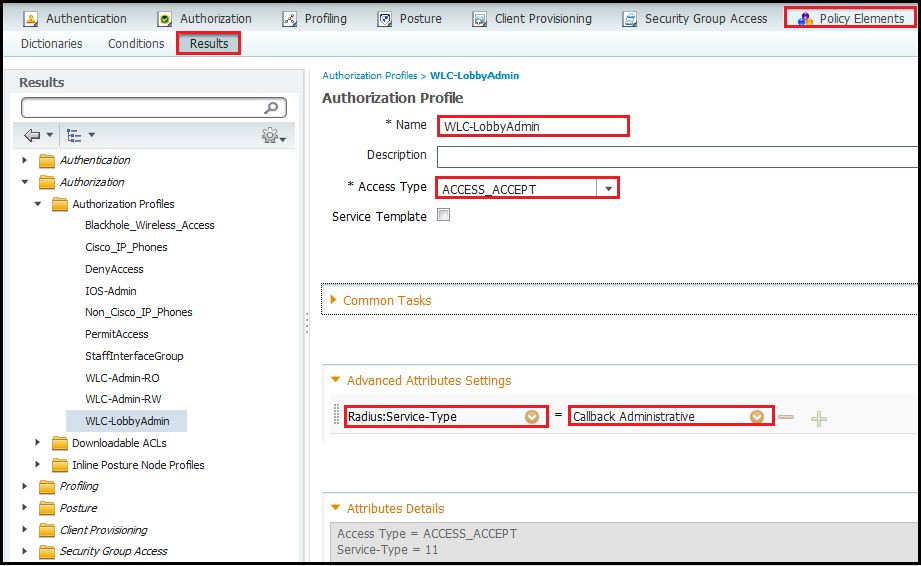Viewport: 921px width, 566px height.
Task: Click the Description input field
Action: point(677,156)
